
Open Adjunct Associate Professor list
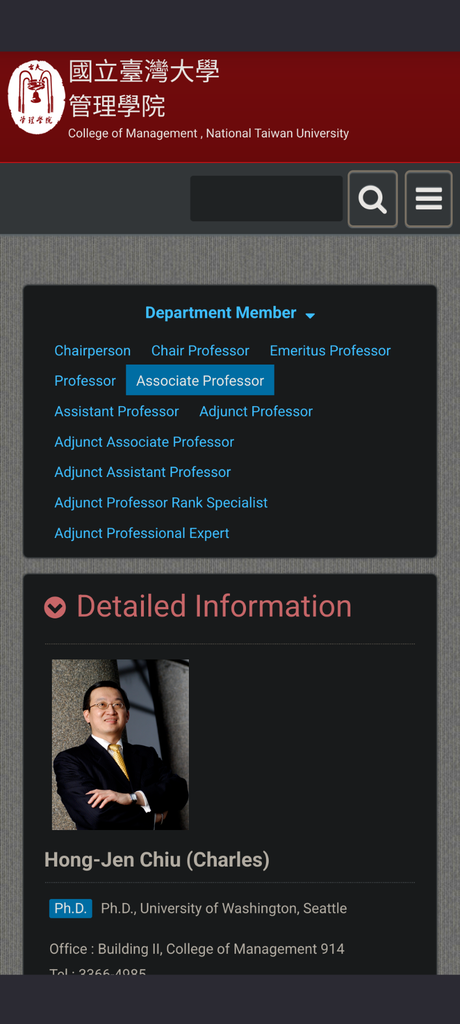(144, 442)
